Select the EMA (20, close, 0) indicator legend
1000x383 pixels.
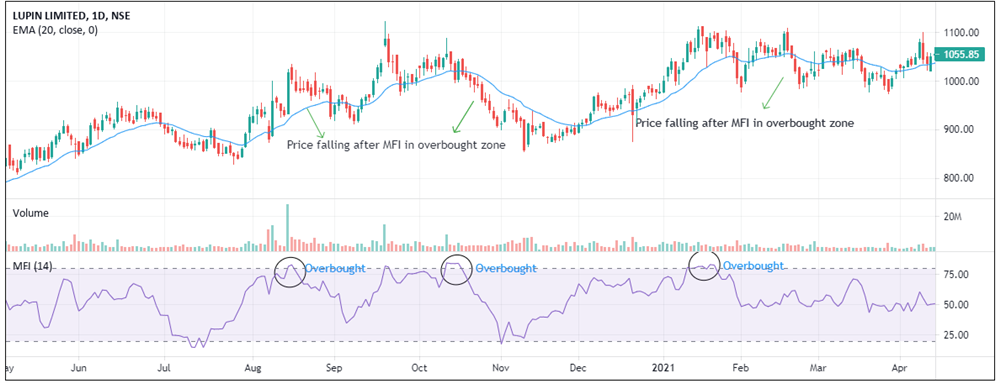coord(55,30)
